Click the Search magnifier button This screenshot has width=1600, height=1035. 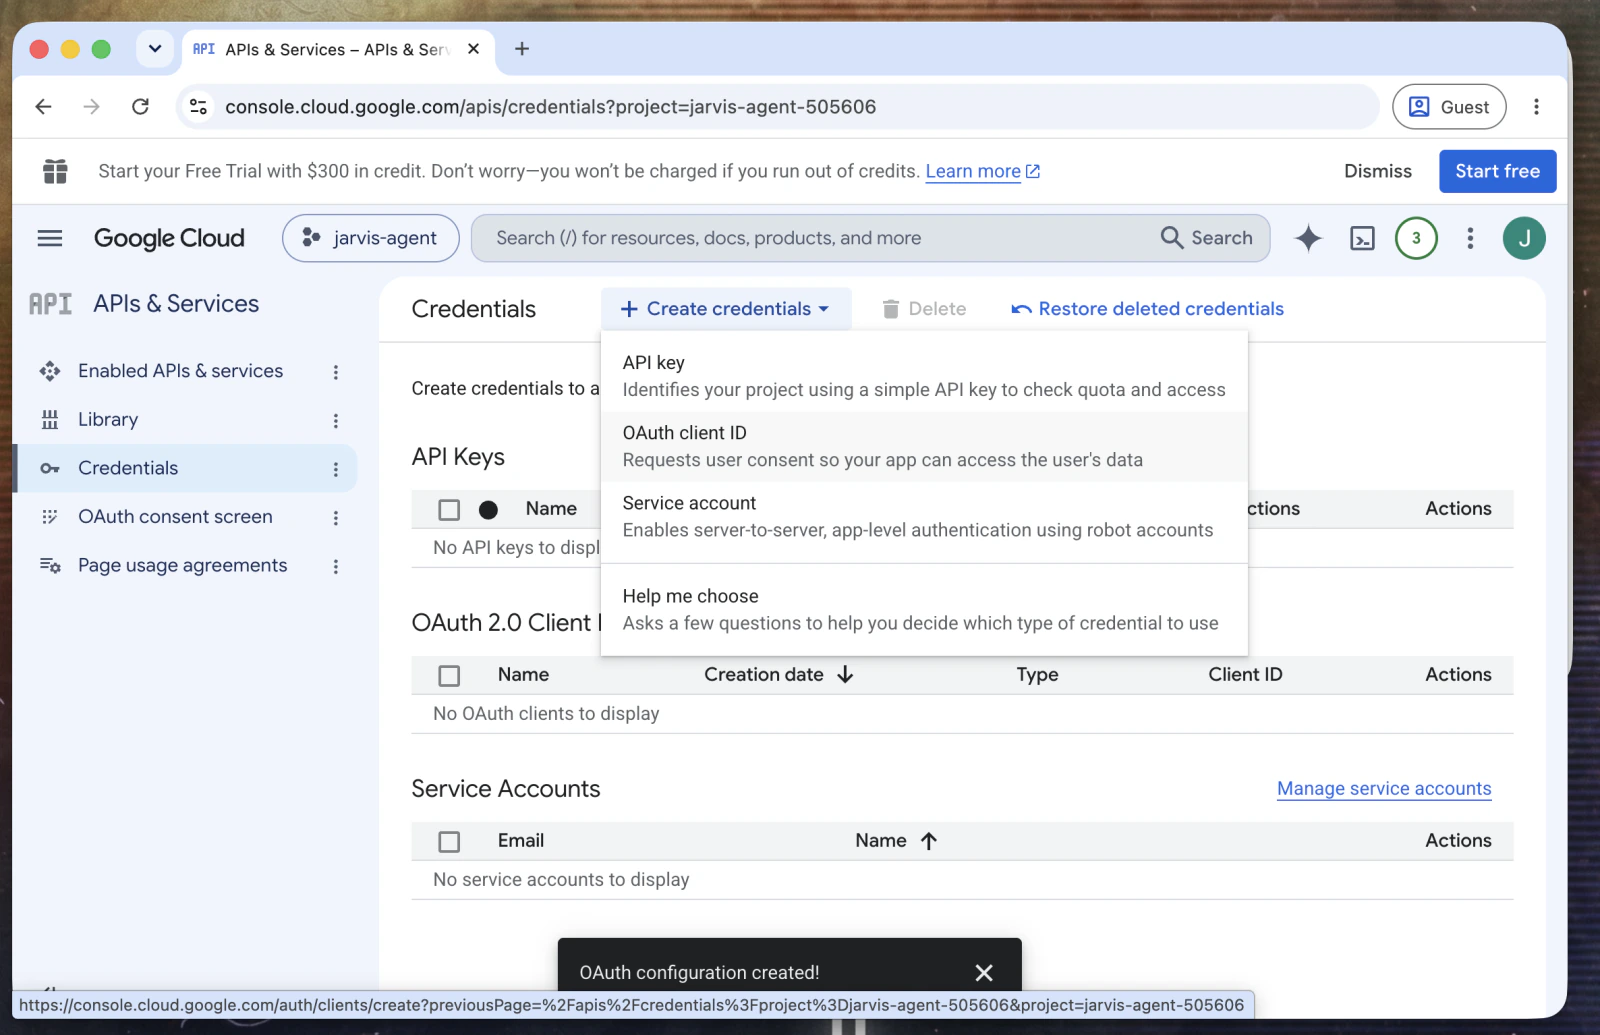tap(1207, 238)
